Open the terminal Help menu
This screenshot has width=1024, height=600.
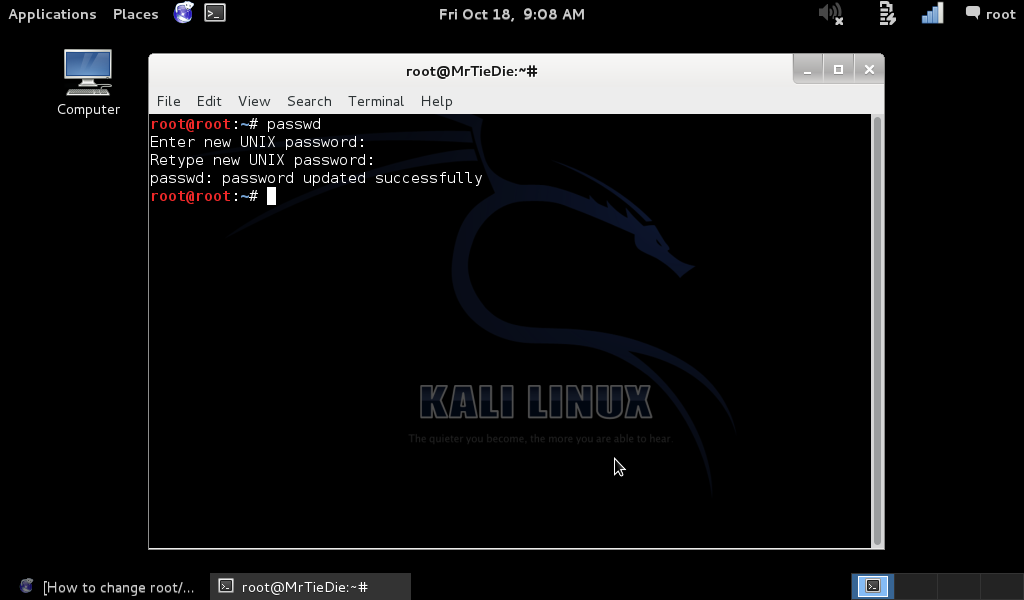[436, 101]
